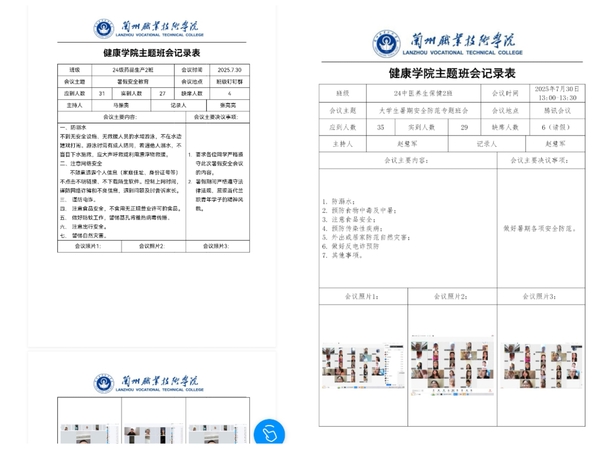Tap the blue floating hand-gesture button
The height and width of the screenshot is (449, 599).
click(x=269, y=433)
